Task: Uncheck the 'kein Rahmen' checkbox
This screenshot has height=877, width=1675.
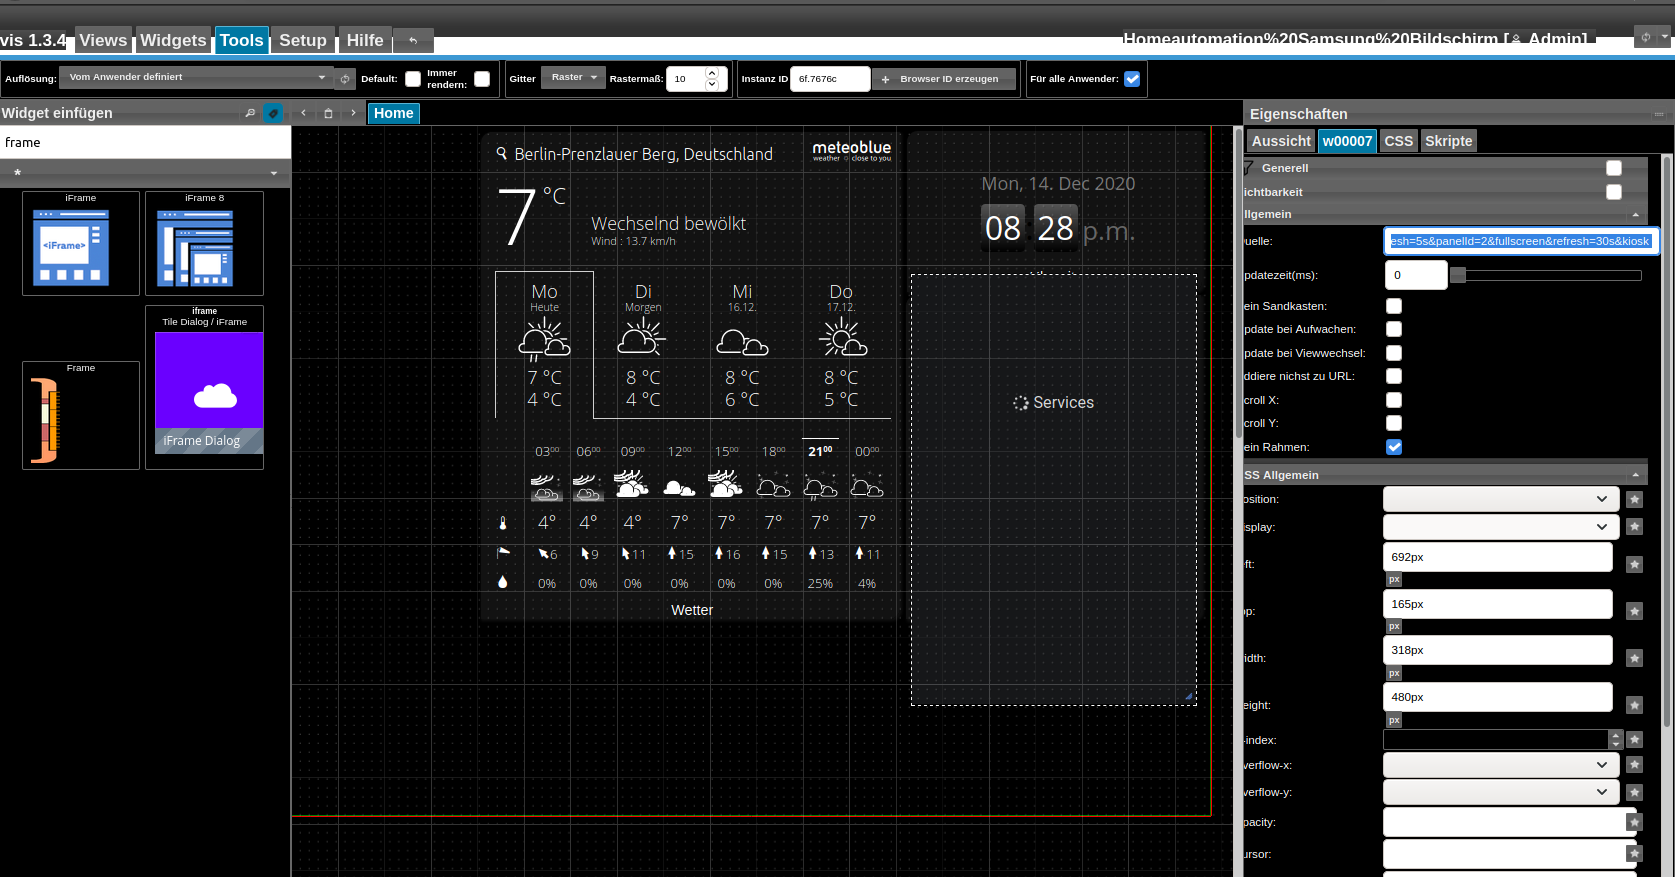Action: (1394, 447)
